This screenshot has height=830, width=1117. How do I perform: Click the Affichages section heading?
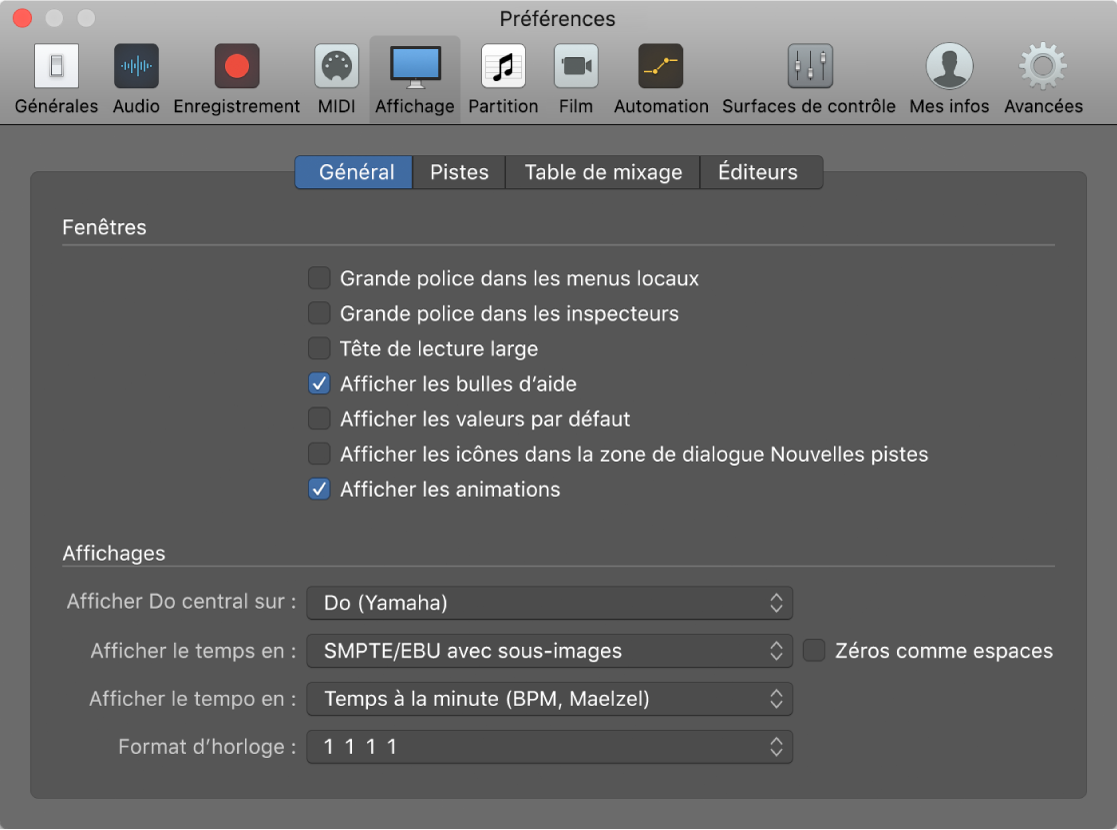point(114,554)
